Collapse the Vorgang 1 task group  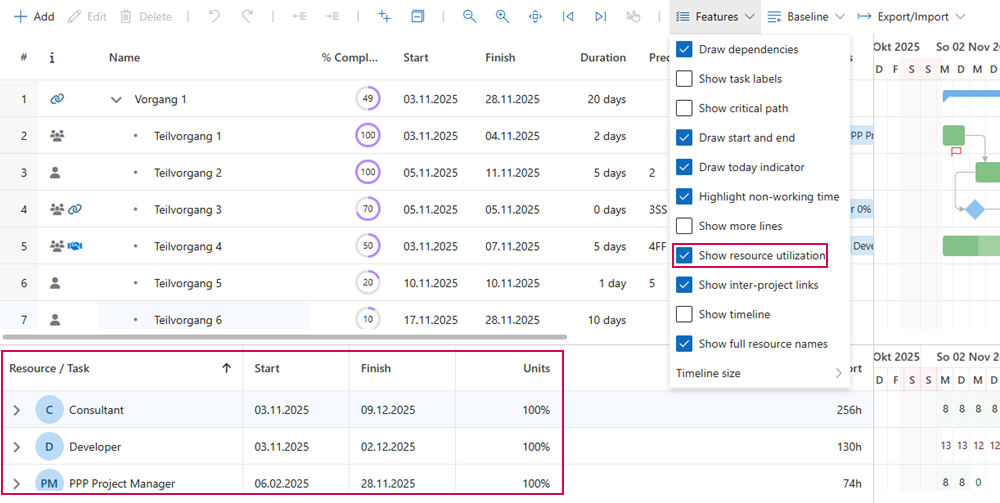coord(116,100)
